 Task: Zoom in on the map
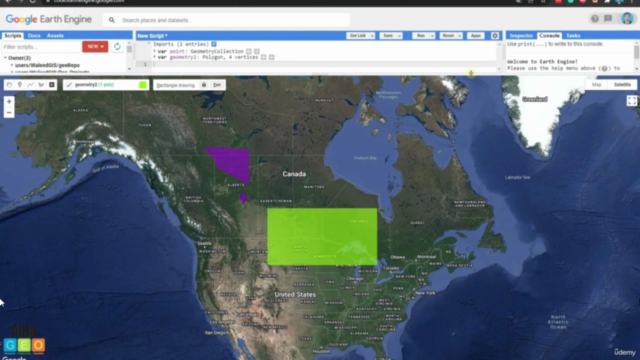[9, 102]
